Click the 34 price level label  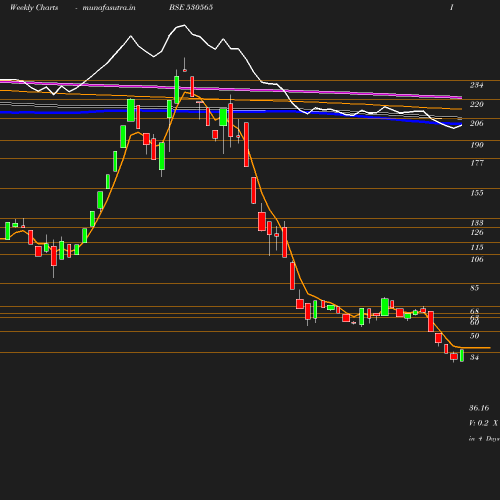click(474, 357)
